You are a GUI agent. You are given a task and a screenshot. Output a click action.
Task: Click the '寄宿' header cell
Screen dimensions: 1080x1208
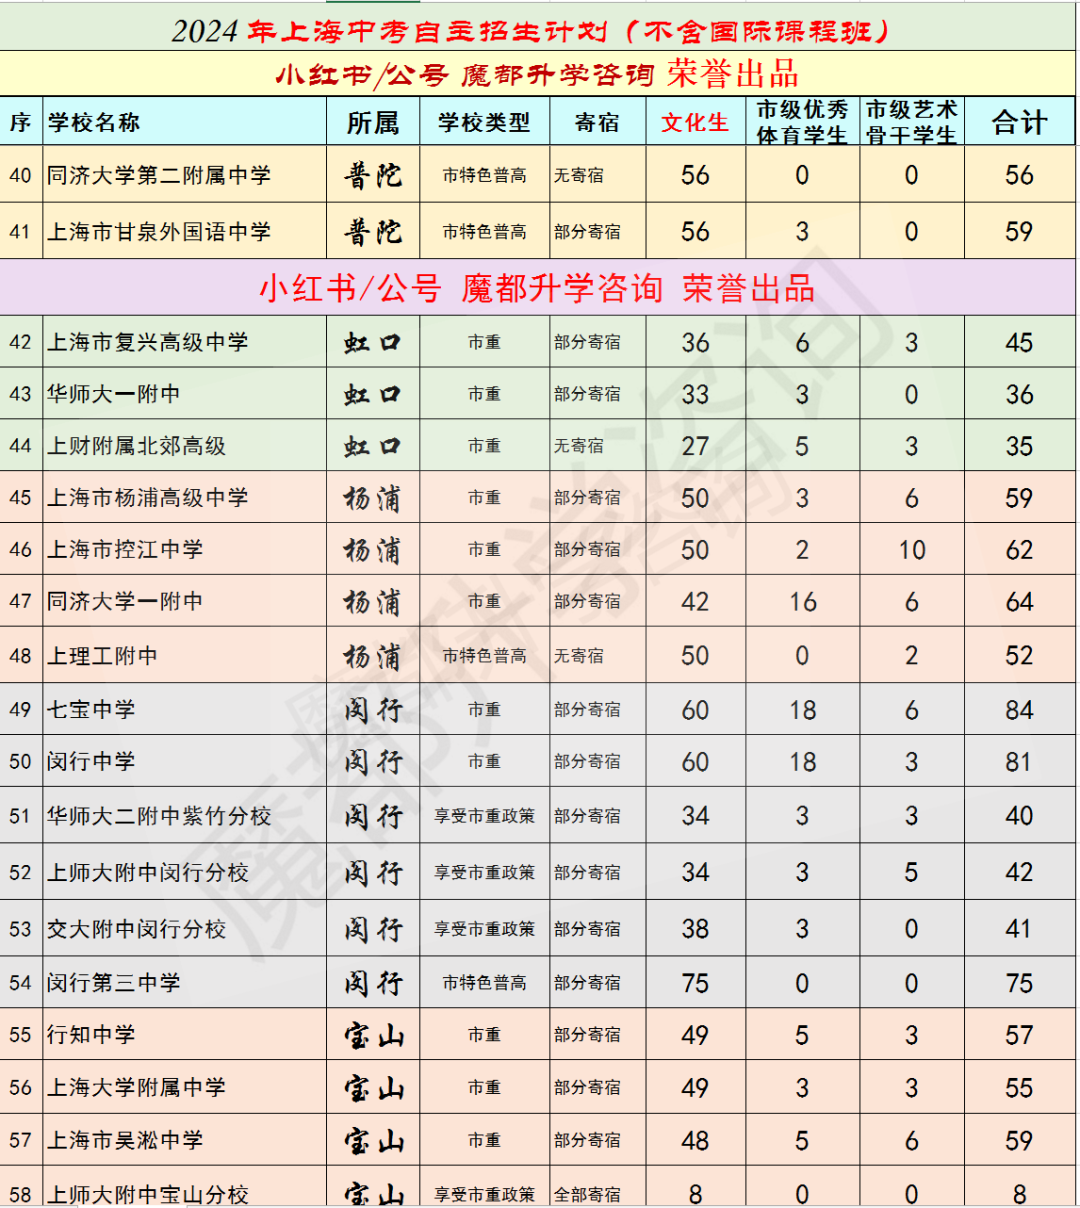(x=597, y=122)
